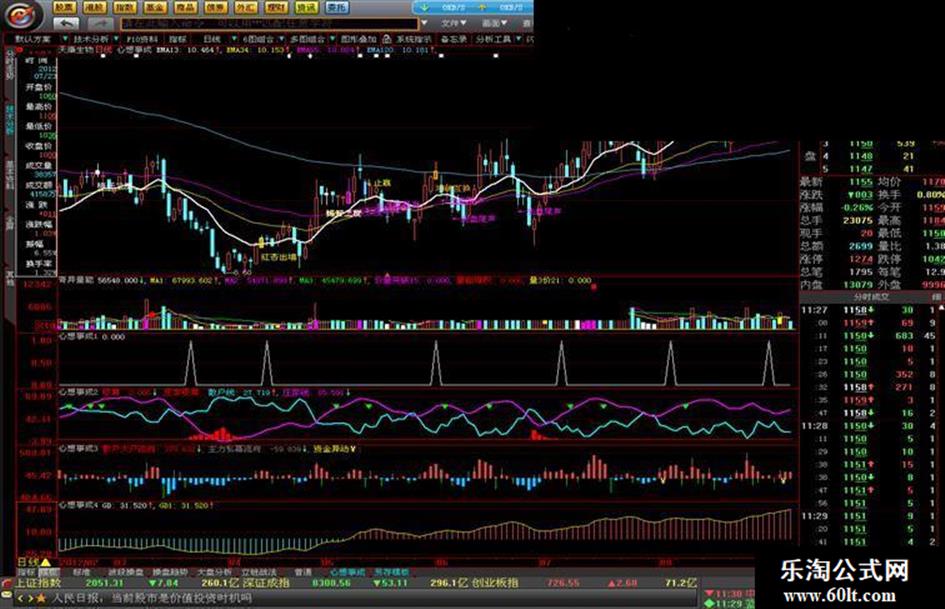
Task: Click the red application logo icon
Action: (20, 15)
